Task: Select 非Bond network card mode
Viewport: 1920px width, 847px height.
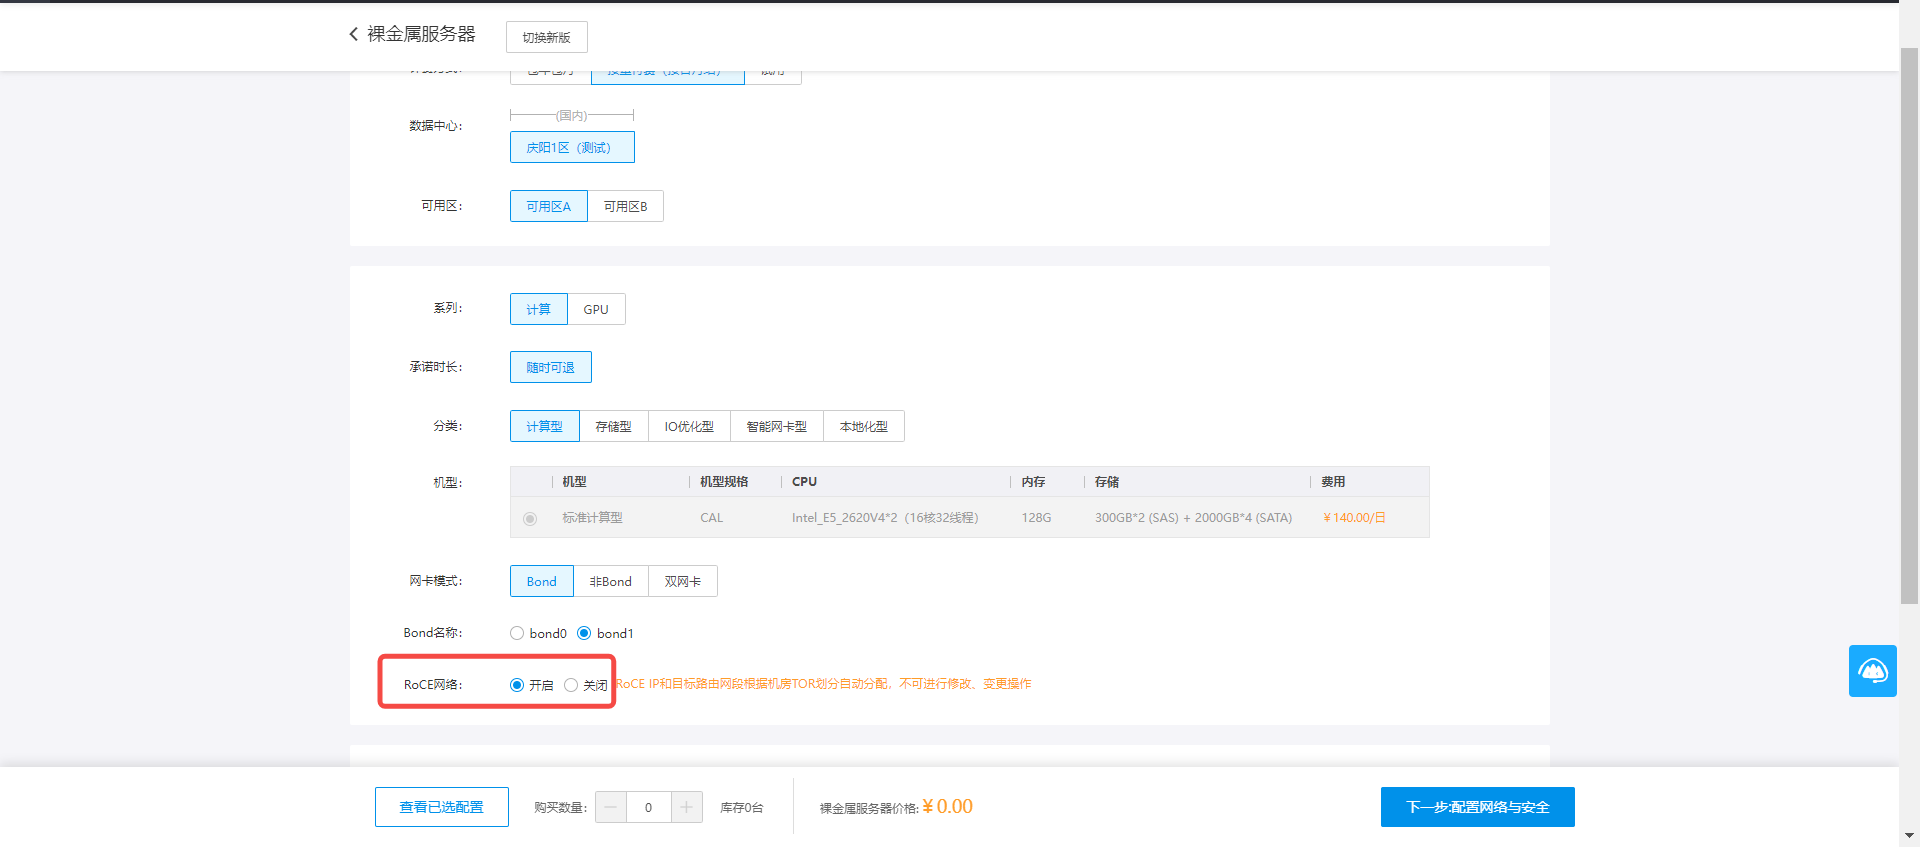Action: tap(611, 581)
